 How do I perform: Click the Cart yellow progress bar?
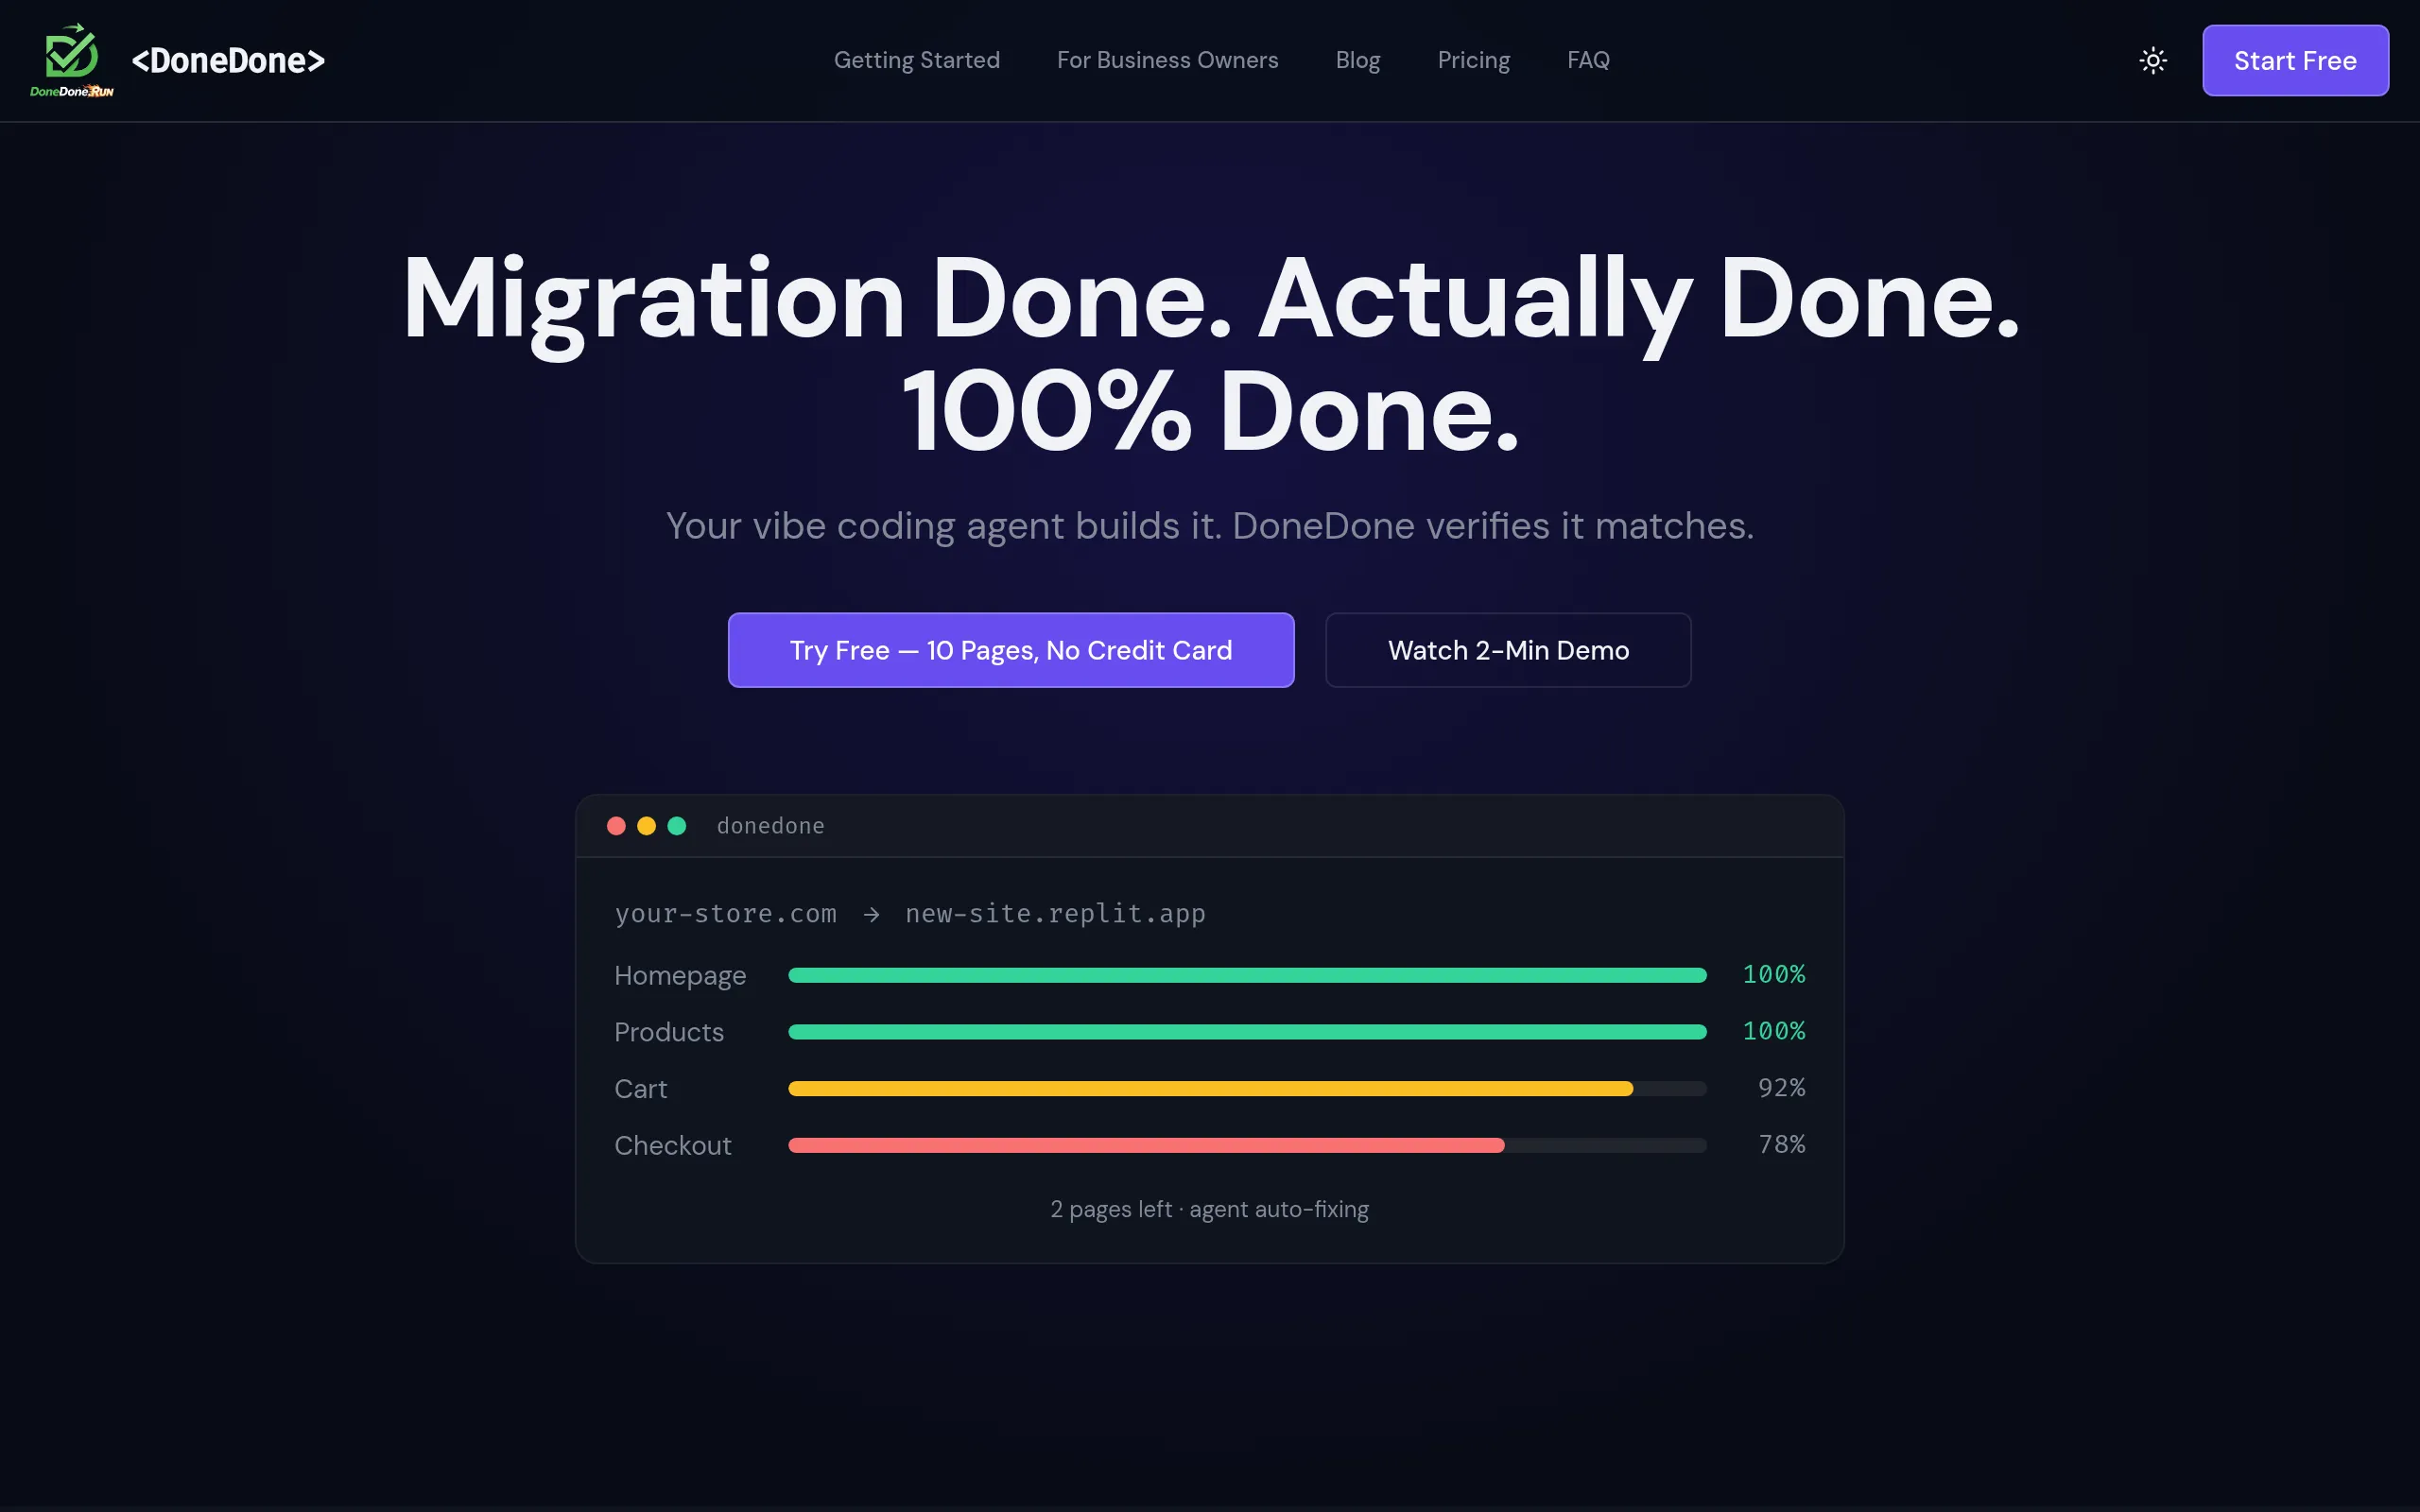point(1210,1088)
